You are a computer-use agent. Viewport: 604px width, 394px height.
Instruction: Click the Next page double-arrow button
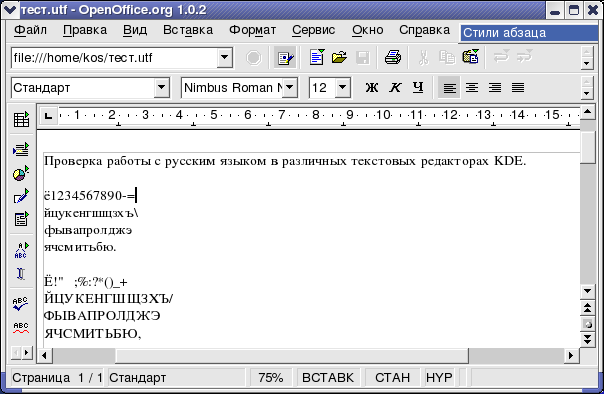pyautogui.click(x=588, y=339)
